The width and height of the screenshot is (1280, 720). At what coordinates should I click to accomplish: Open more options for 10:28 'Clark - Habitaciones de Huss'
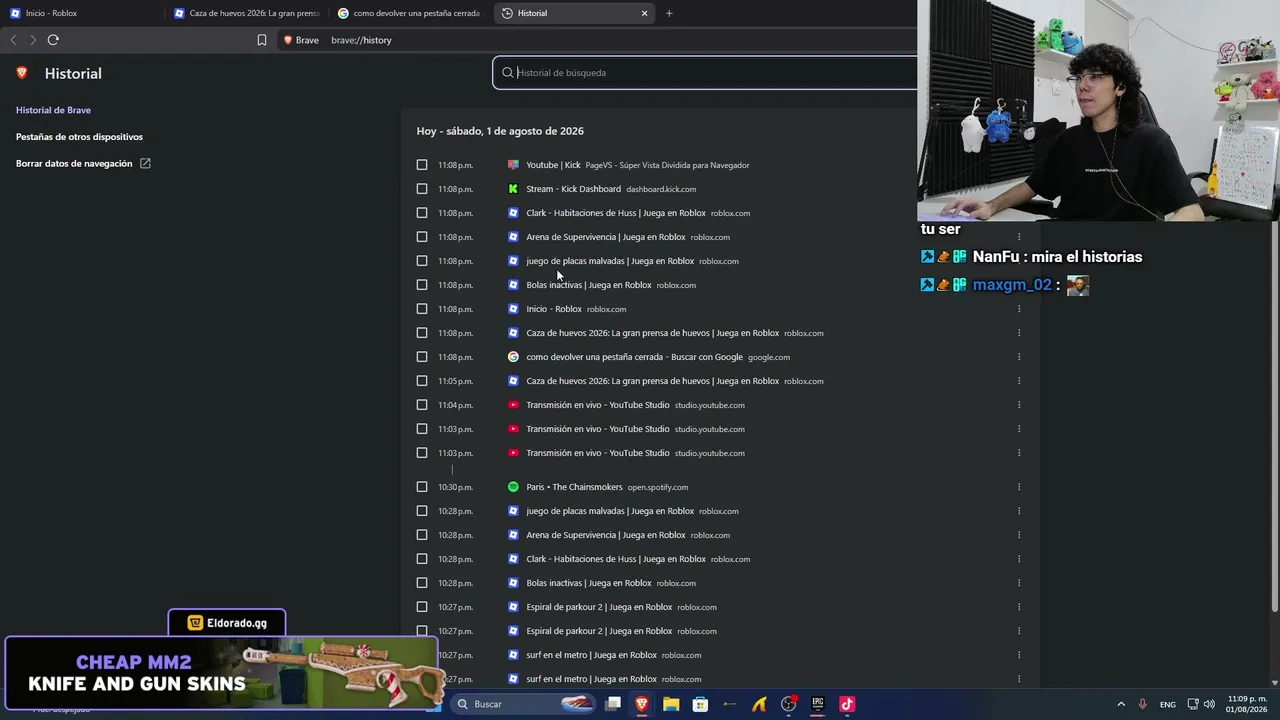1019,559
